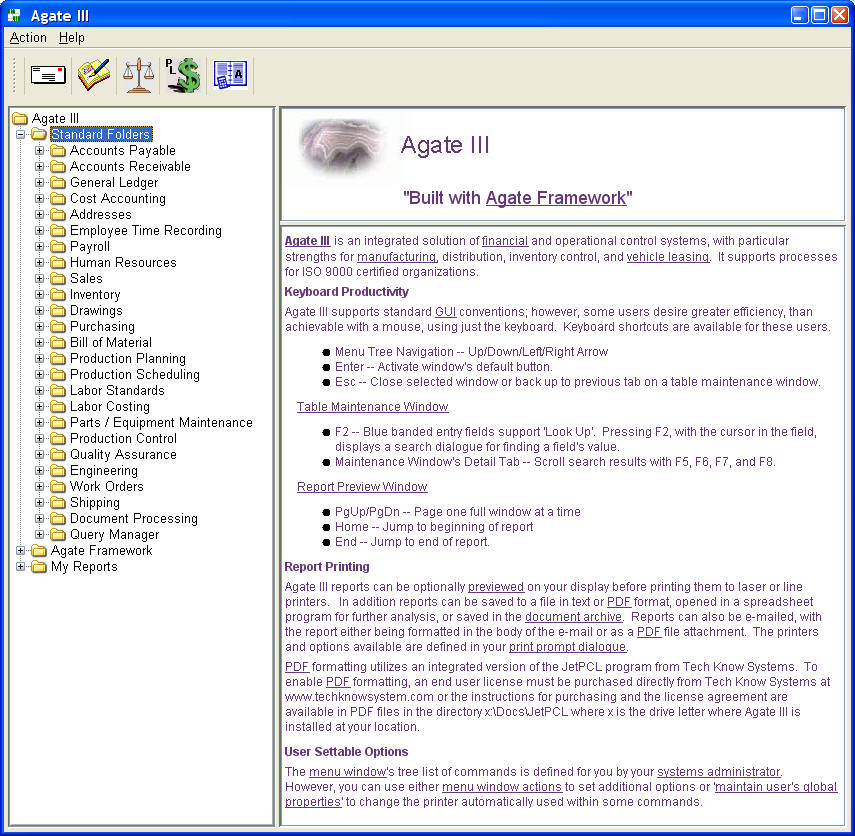Click the Shipping folder icon
This screenshot has width=855, height=836.
[58, 502]
